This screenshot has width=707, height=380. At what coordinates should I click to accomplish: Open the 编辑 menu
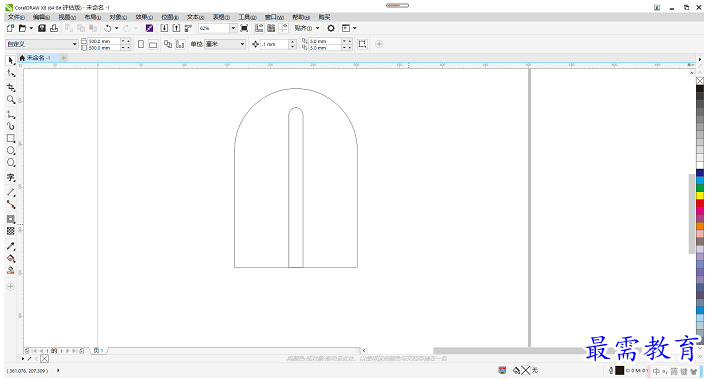point(41,17)
